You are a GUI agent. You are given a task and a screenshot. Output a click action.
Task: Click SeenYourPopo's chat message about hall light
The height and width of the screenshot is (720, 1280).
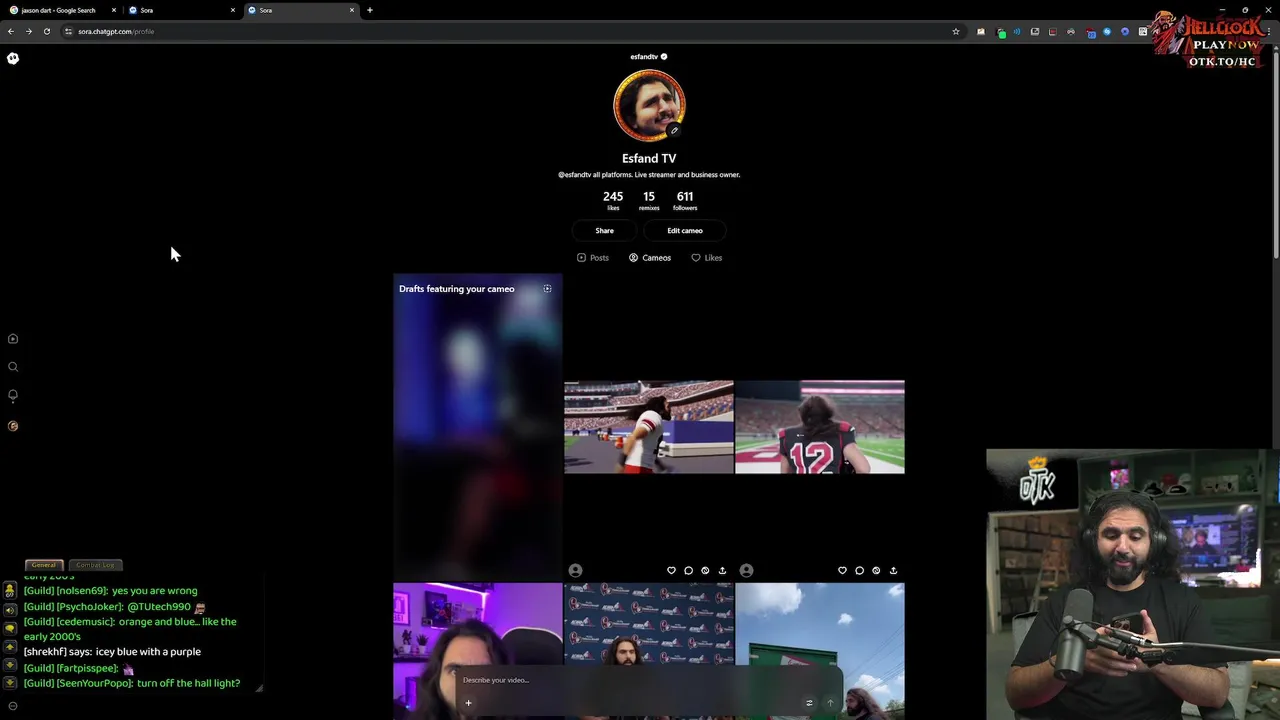tap(132, 684)
